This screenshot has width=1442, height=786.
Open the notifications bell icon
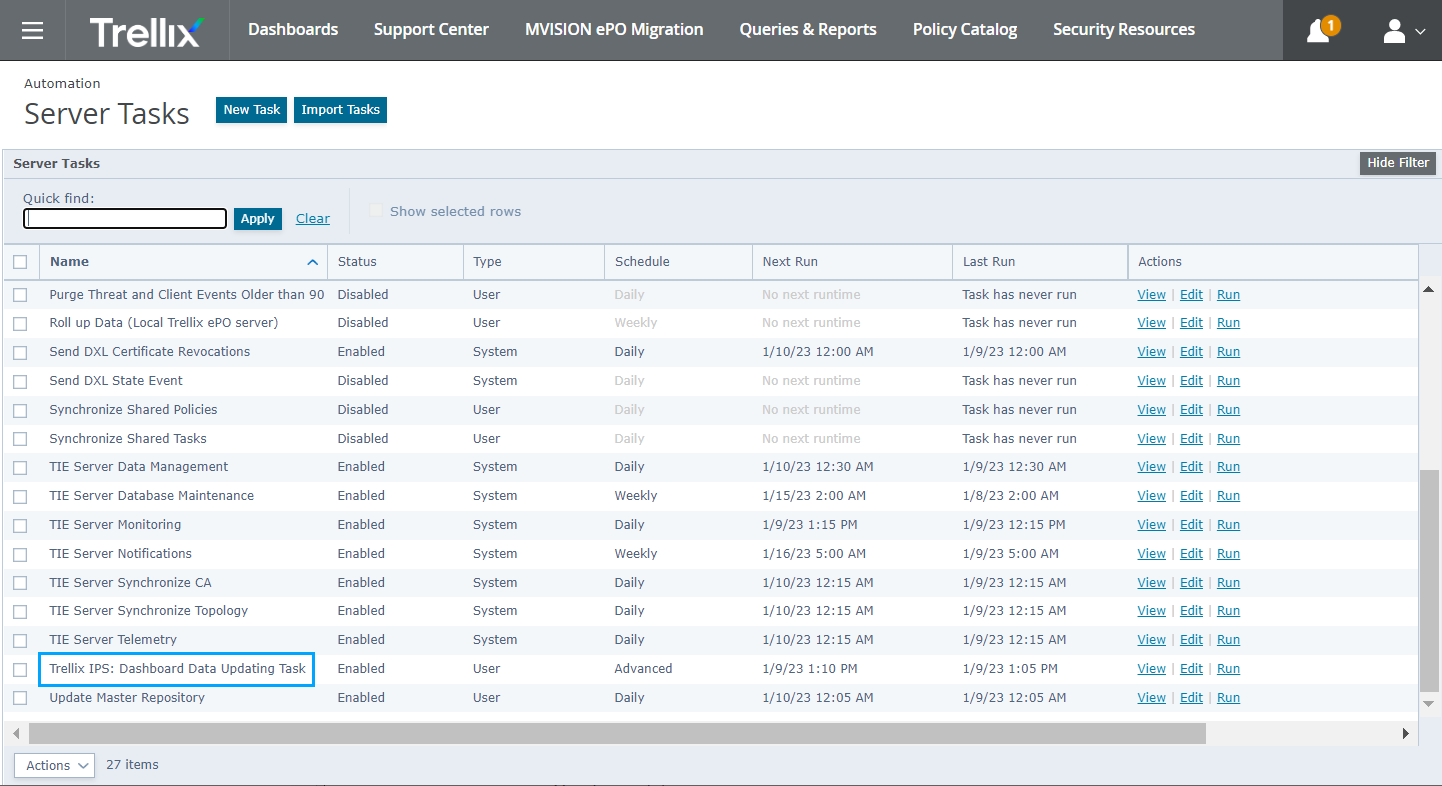click(x=1319, y=30)
